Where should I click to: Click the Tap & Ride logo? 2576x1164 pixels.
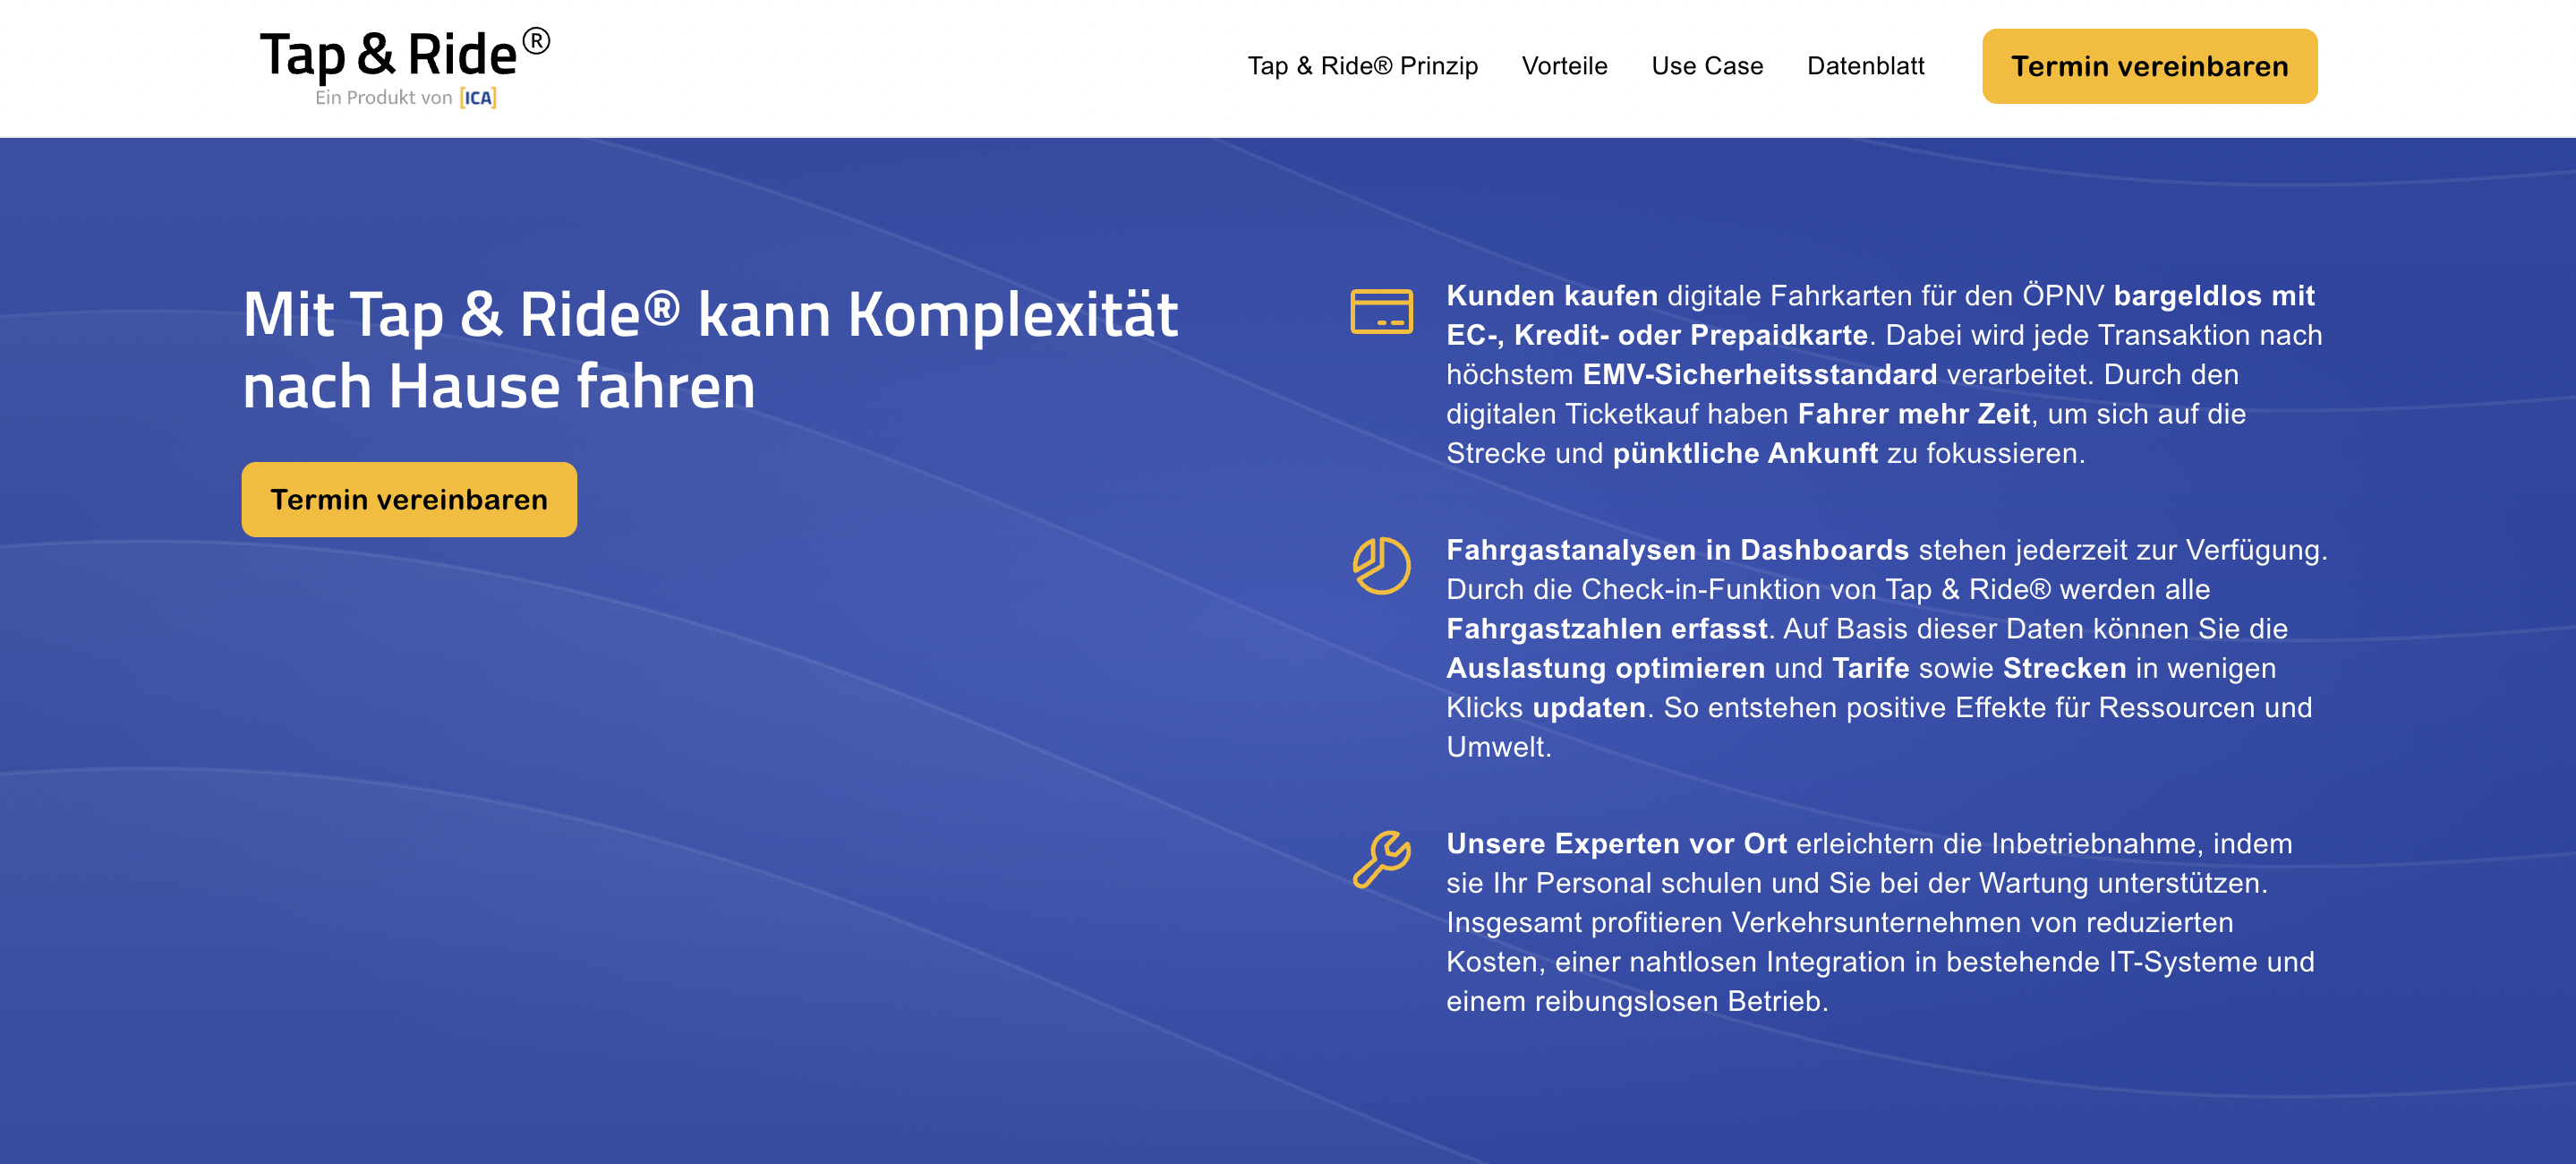389,55
